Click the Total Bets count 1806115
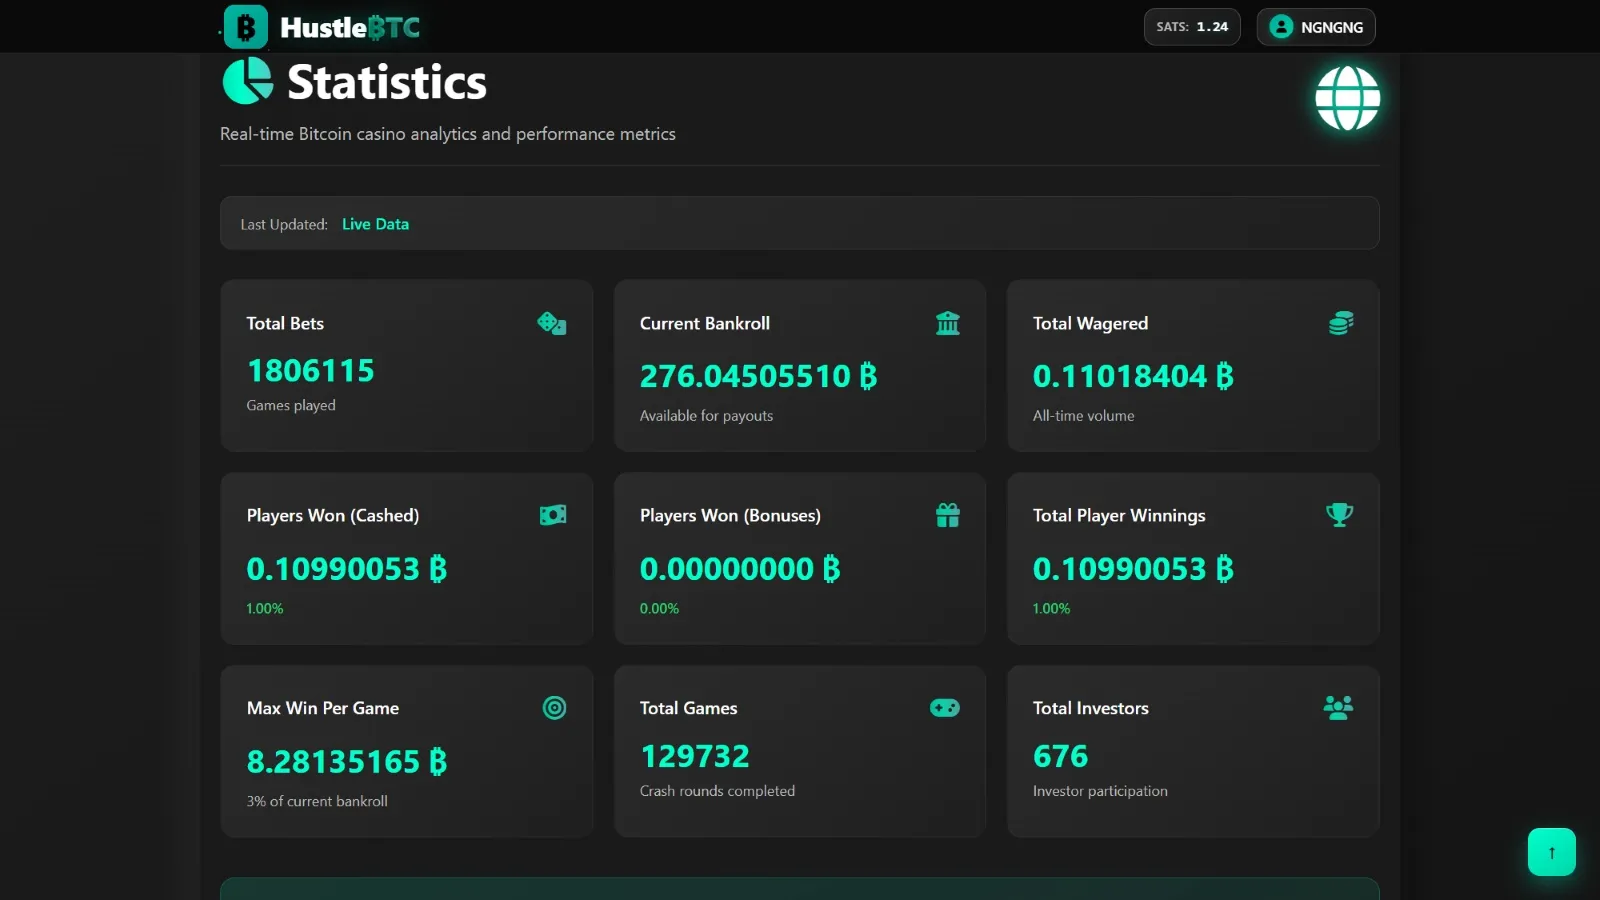This screenshot has width=1600, height=900. pos(310,371)
